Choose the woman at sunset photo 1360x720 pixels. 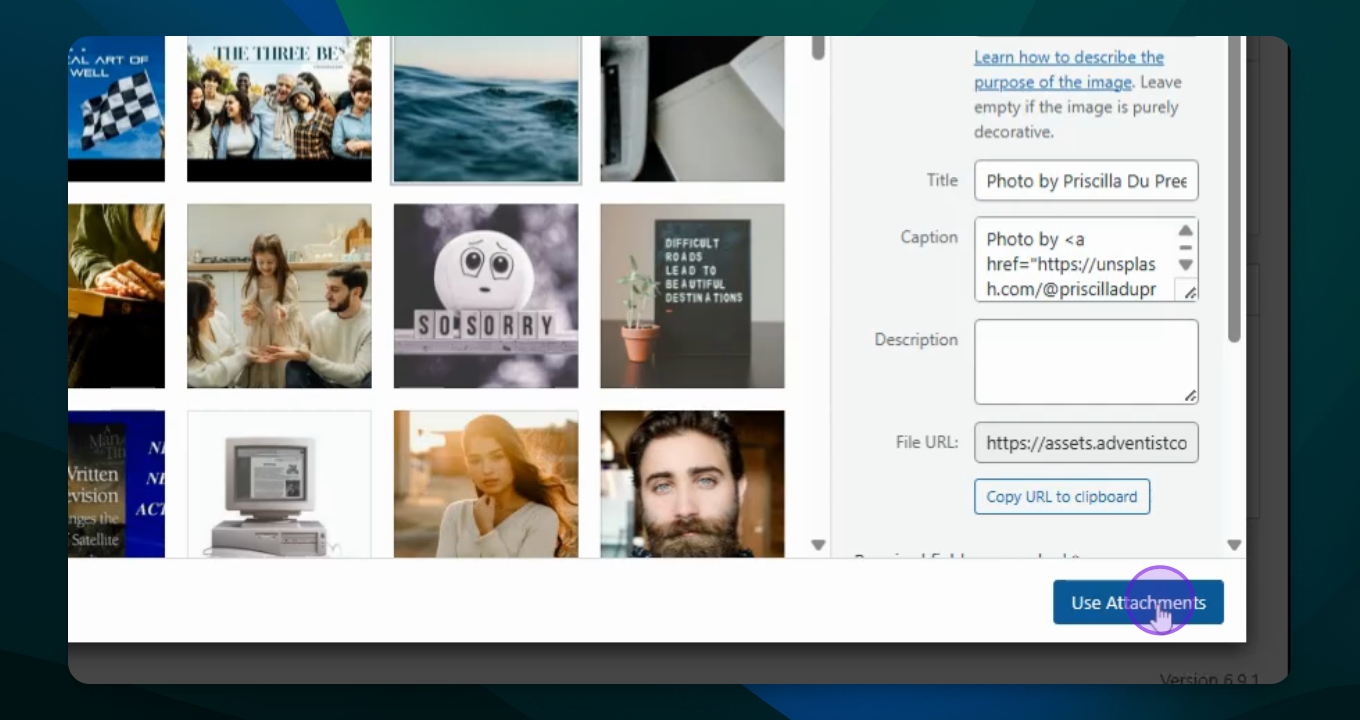[x=486, y=484]
